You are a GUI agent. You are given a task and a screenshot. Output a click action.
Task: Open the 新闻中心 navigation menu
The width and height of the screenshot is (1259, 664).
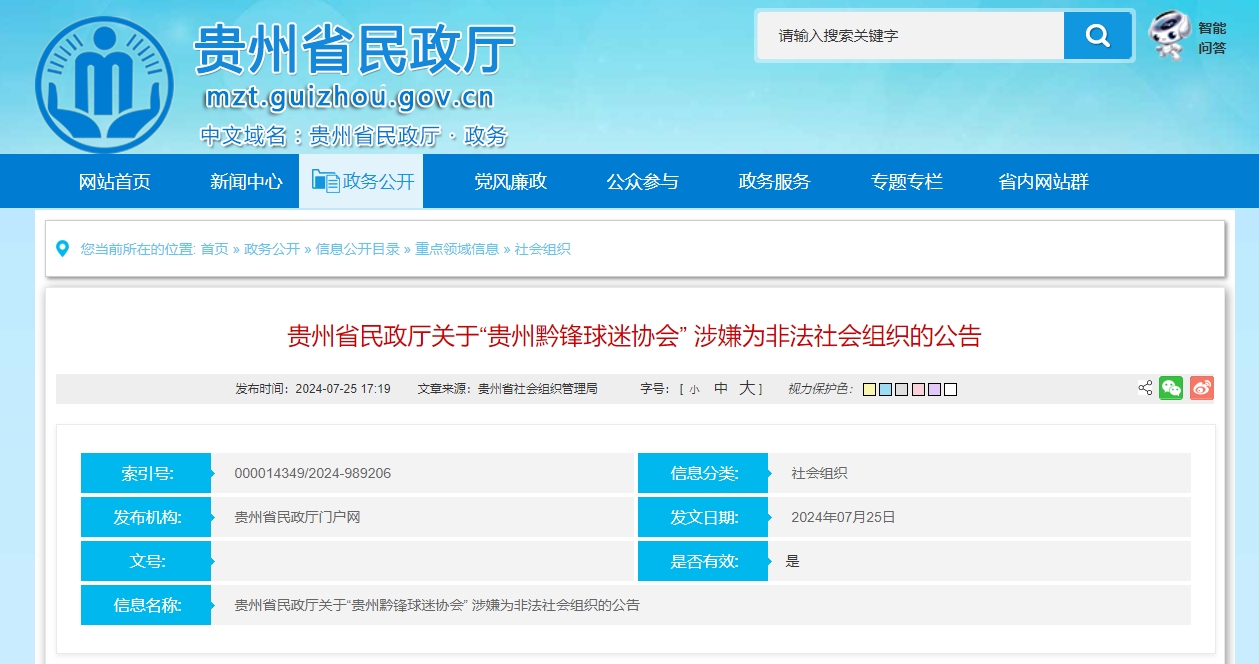(x=246, y=182)
